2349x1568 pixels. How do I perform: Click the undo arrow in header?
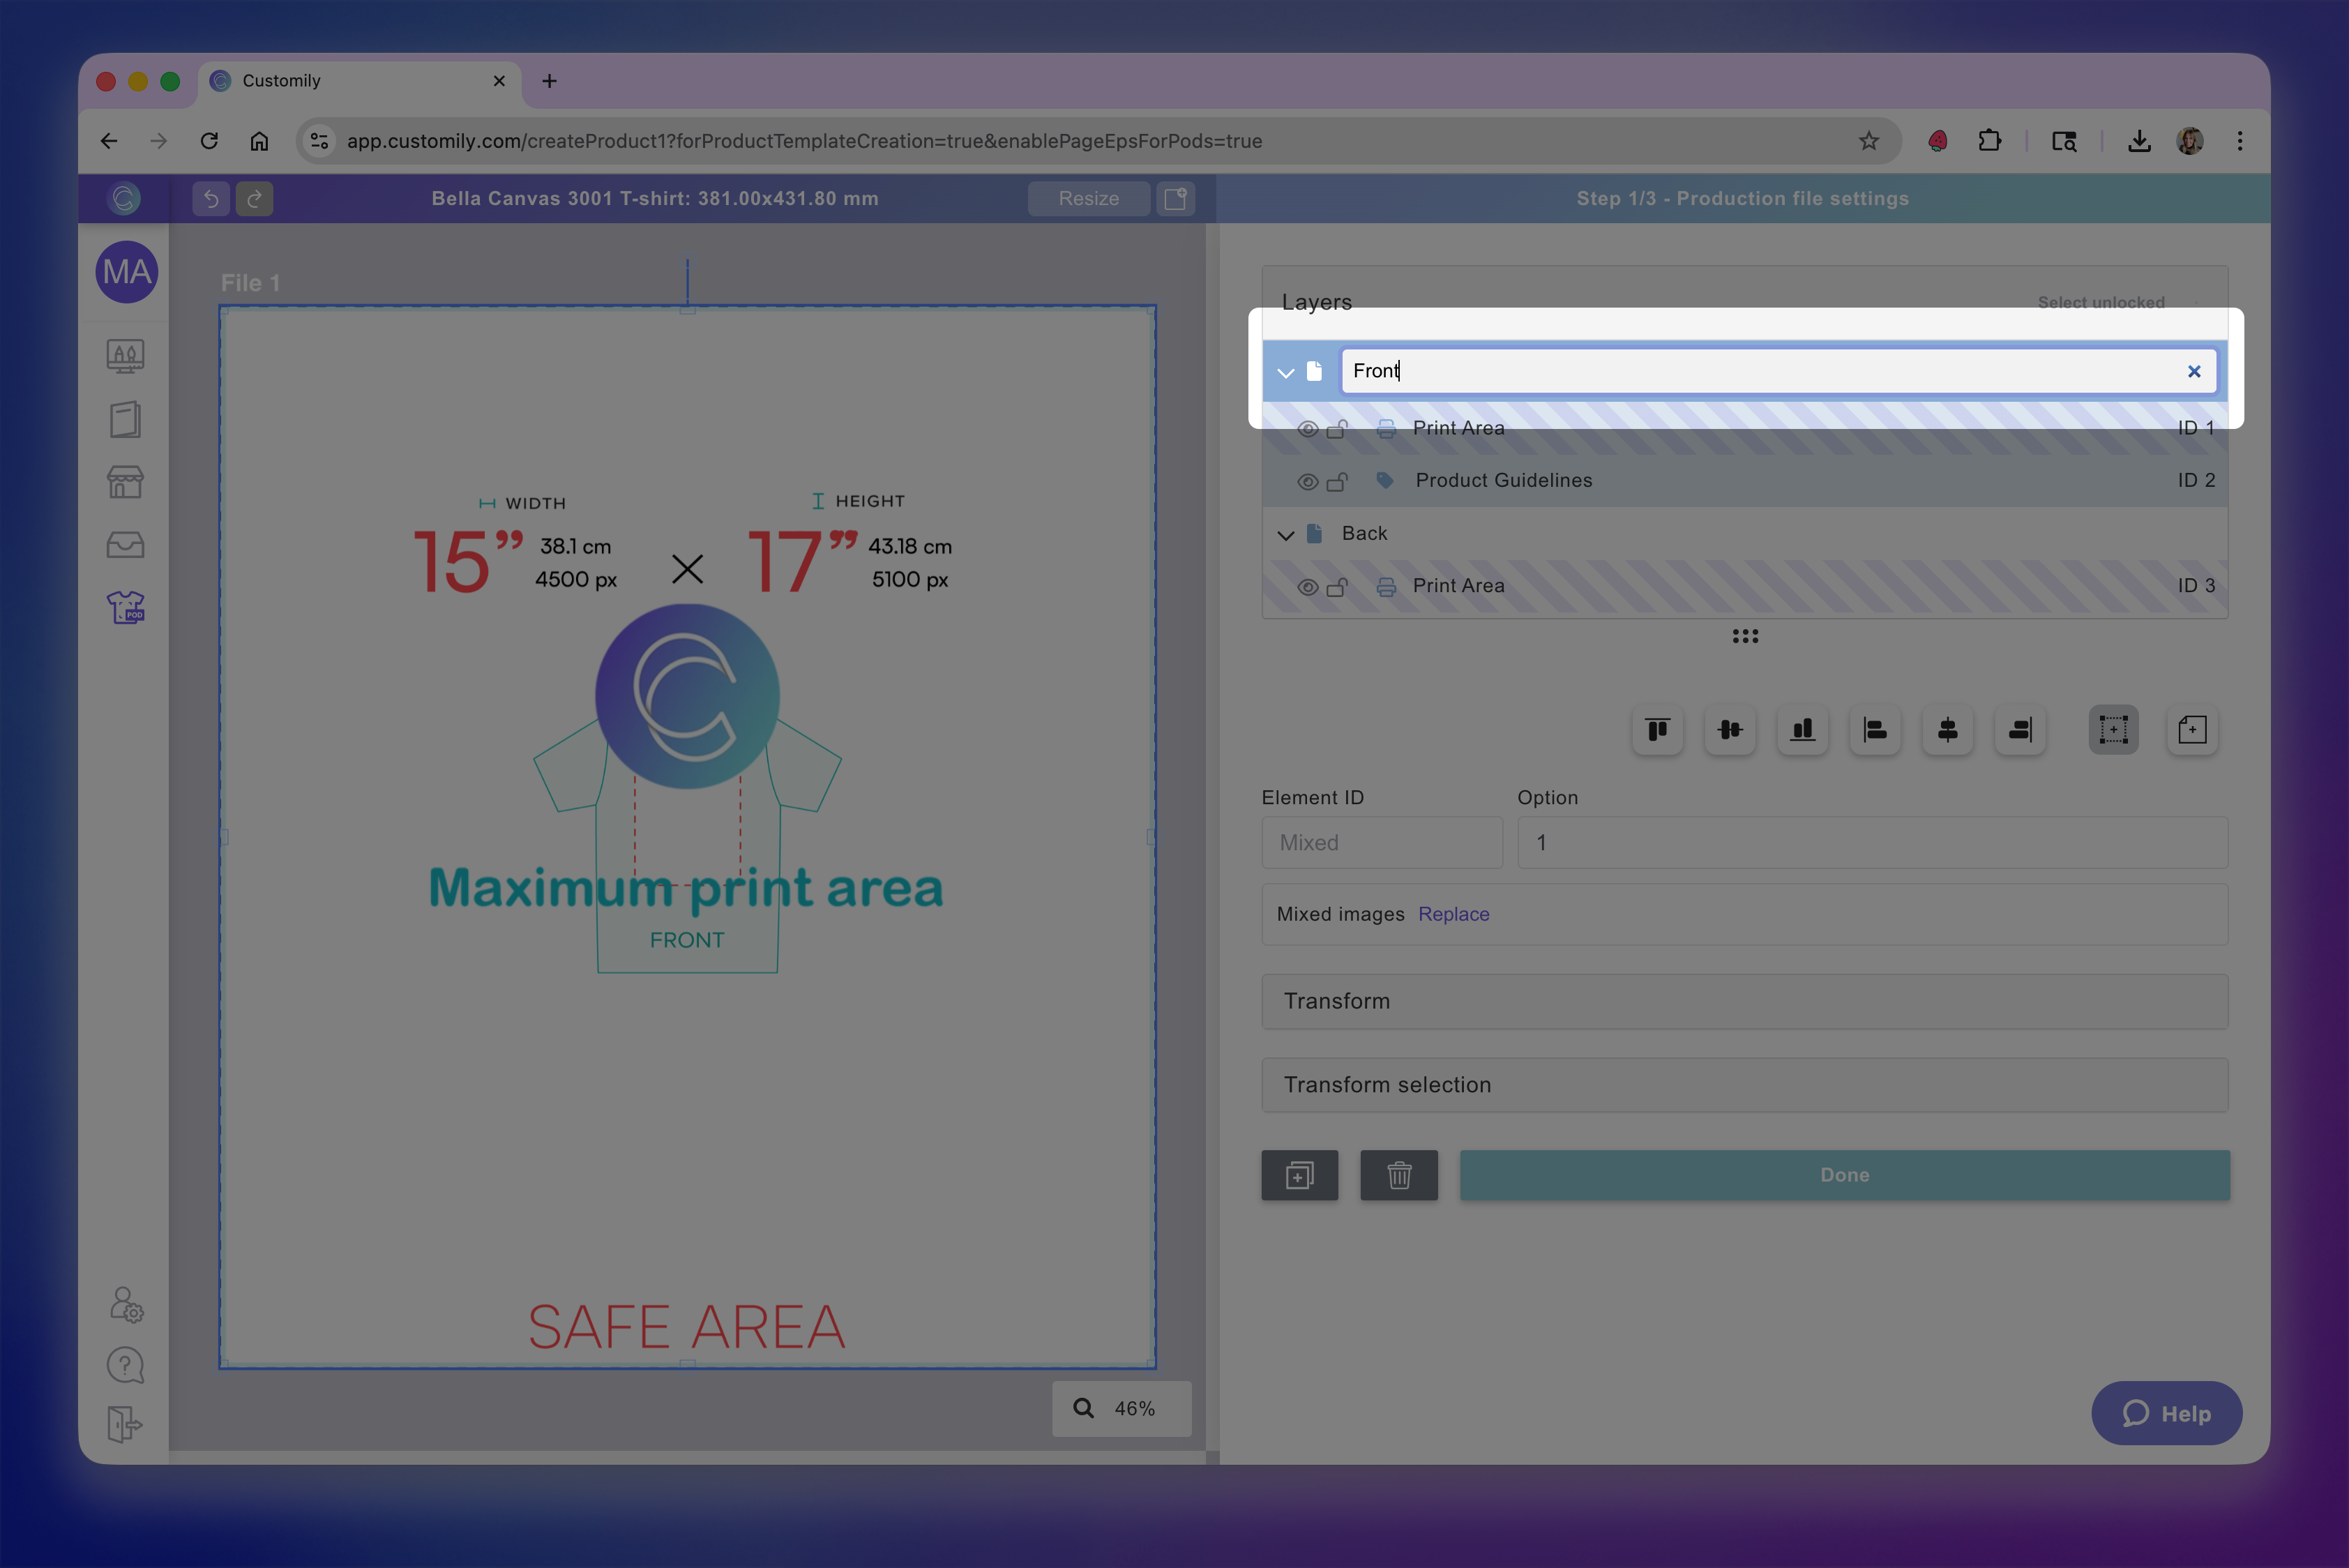[211, 198]
